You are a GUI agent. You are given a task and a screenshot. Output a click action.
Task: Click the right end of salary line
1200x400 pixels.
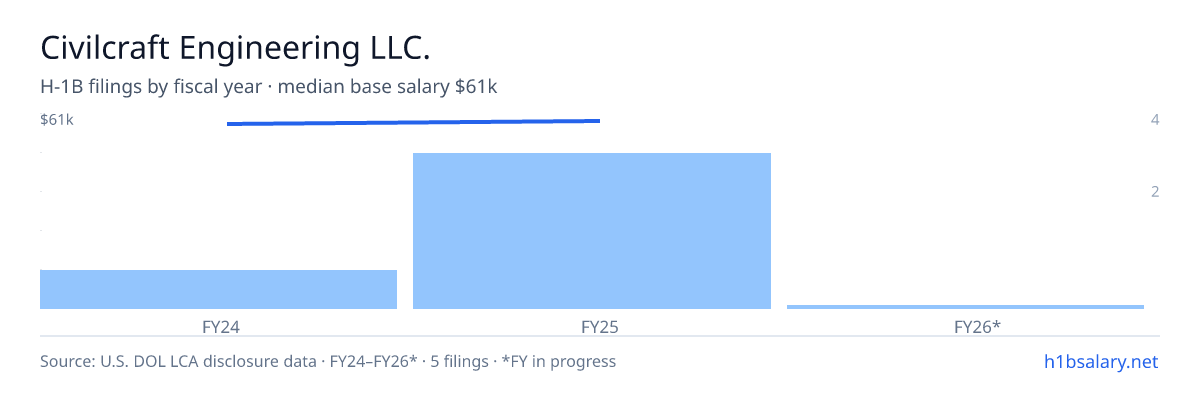[x=598, y=121]
